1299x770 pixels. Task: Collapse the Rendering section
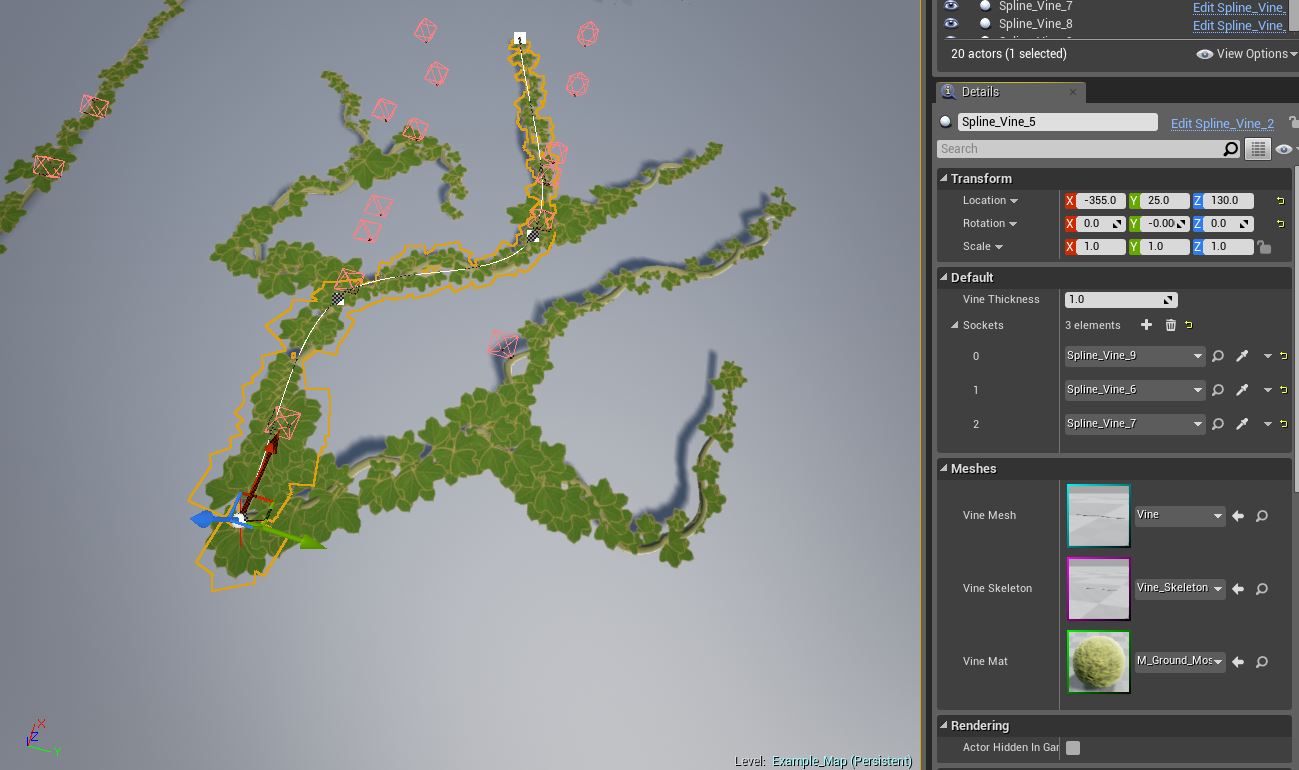point(944,725)
